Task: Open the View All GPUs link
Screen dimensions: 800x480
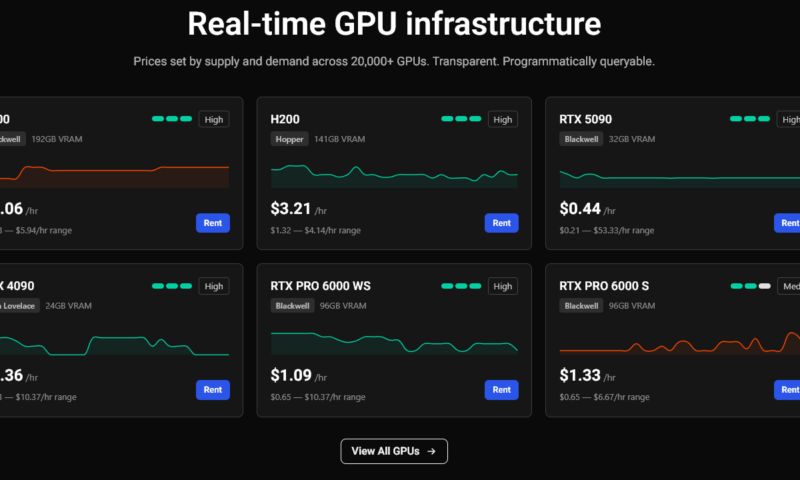Action: tap(394, 451)
